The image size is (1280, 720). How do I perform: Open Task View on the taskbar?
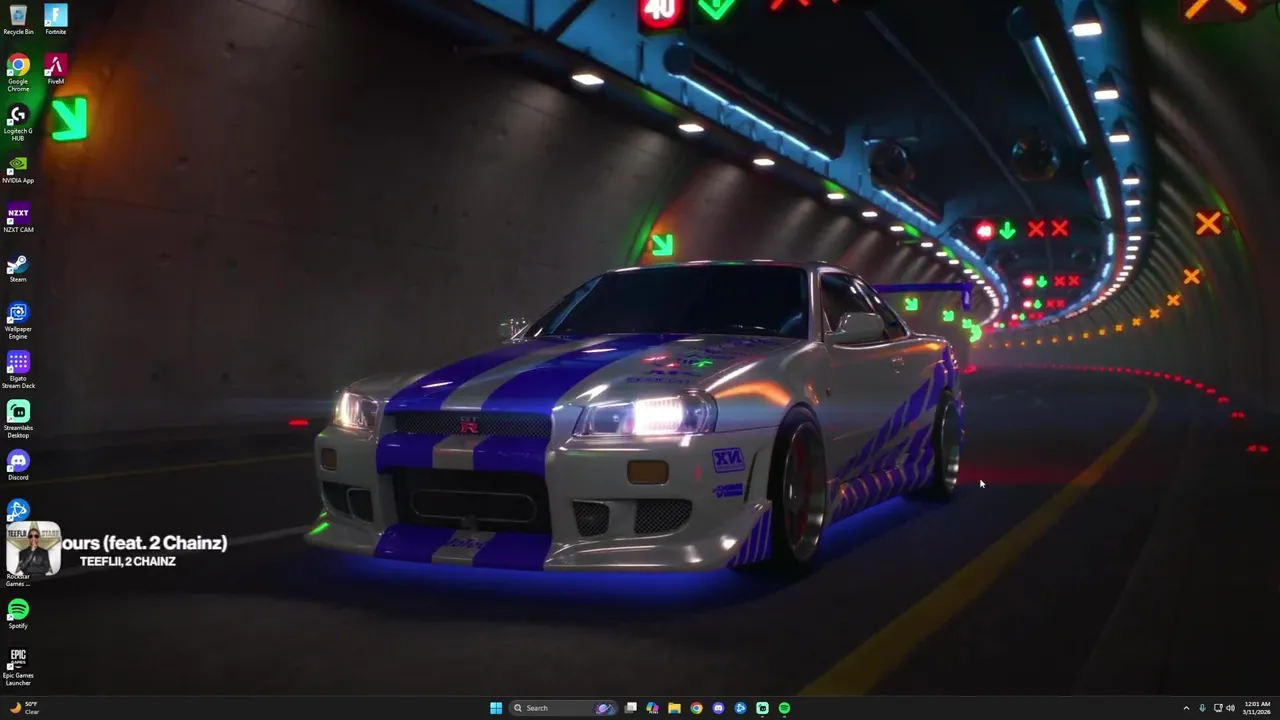(x=630, y=708)
